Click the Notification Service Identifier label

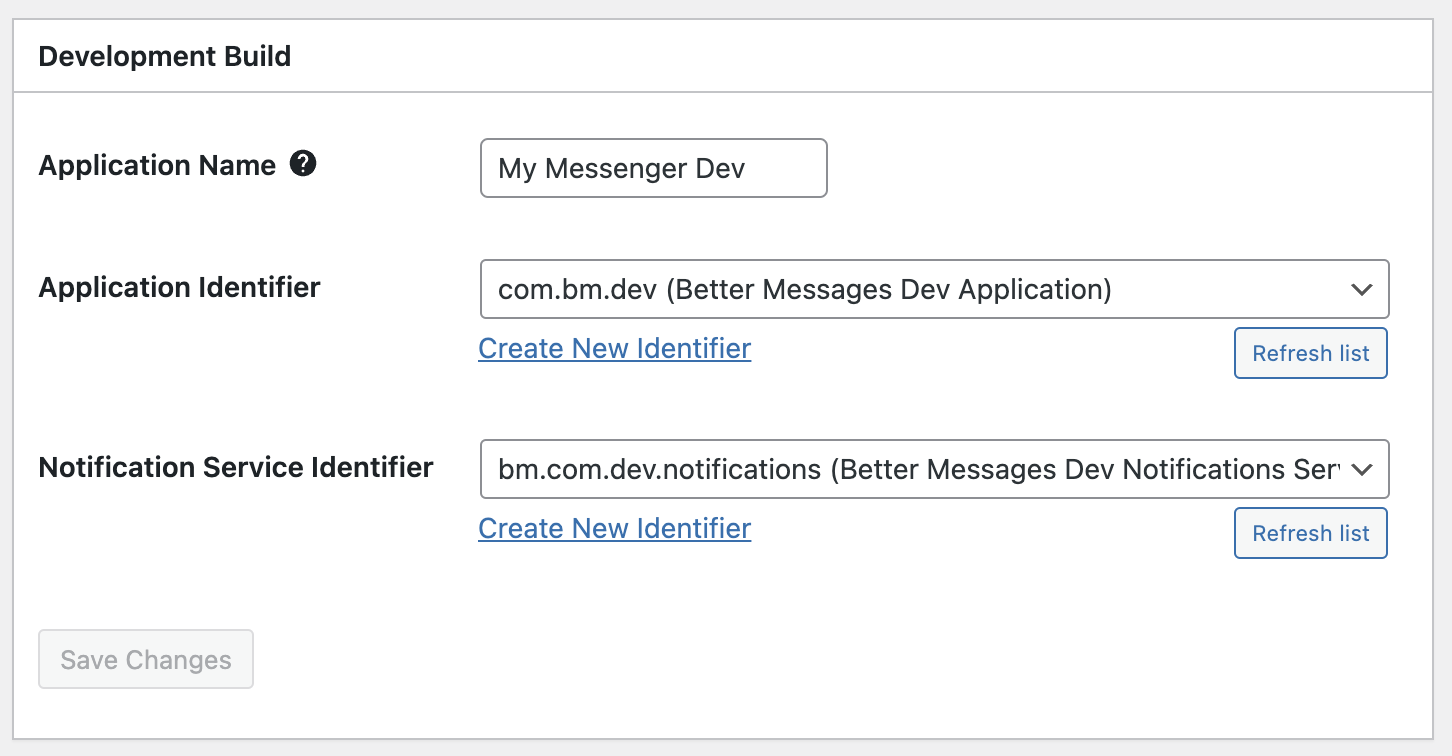point(236,467)
